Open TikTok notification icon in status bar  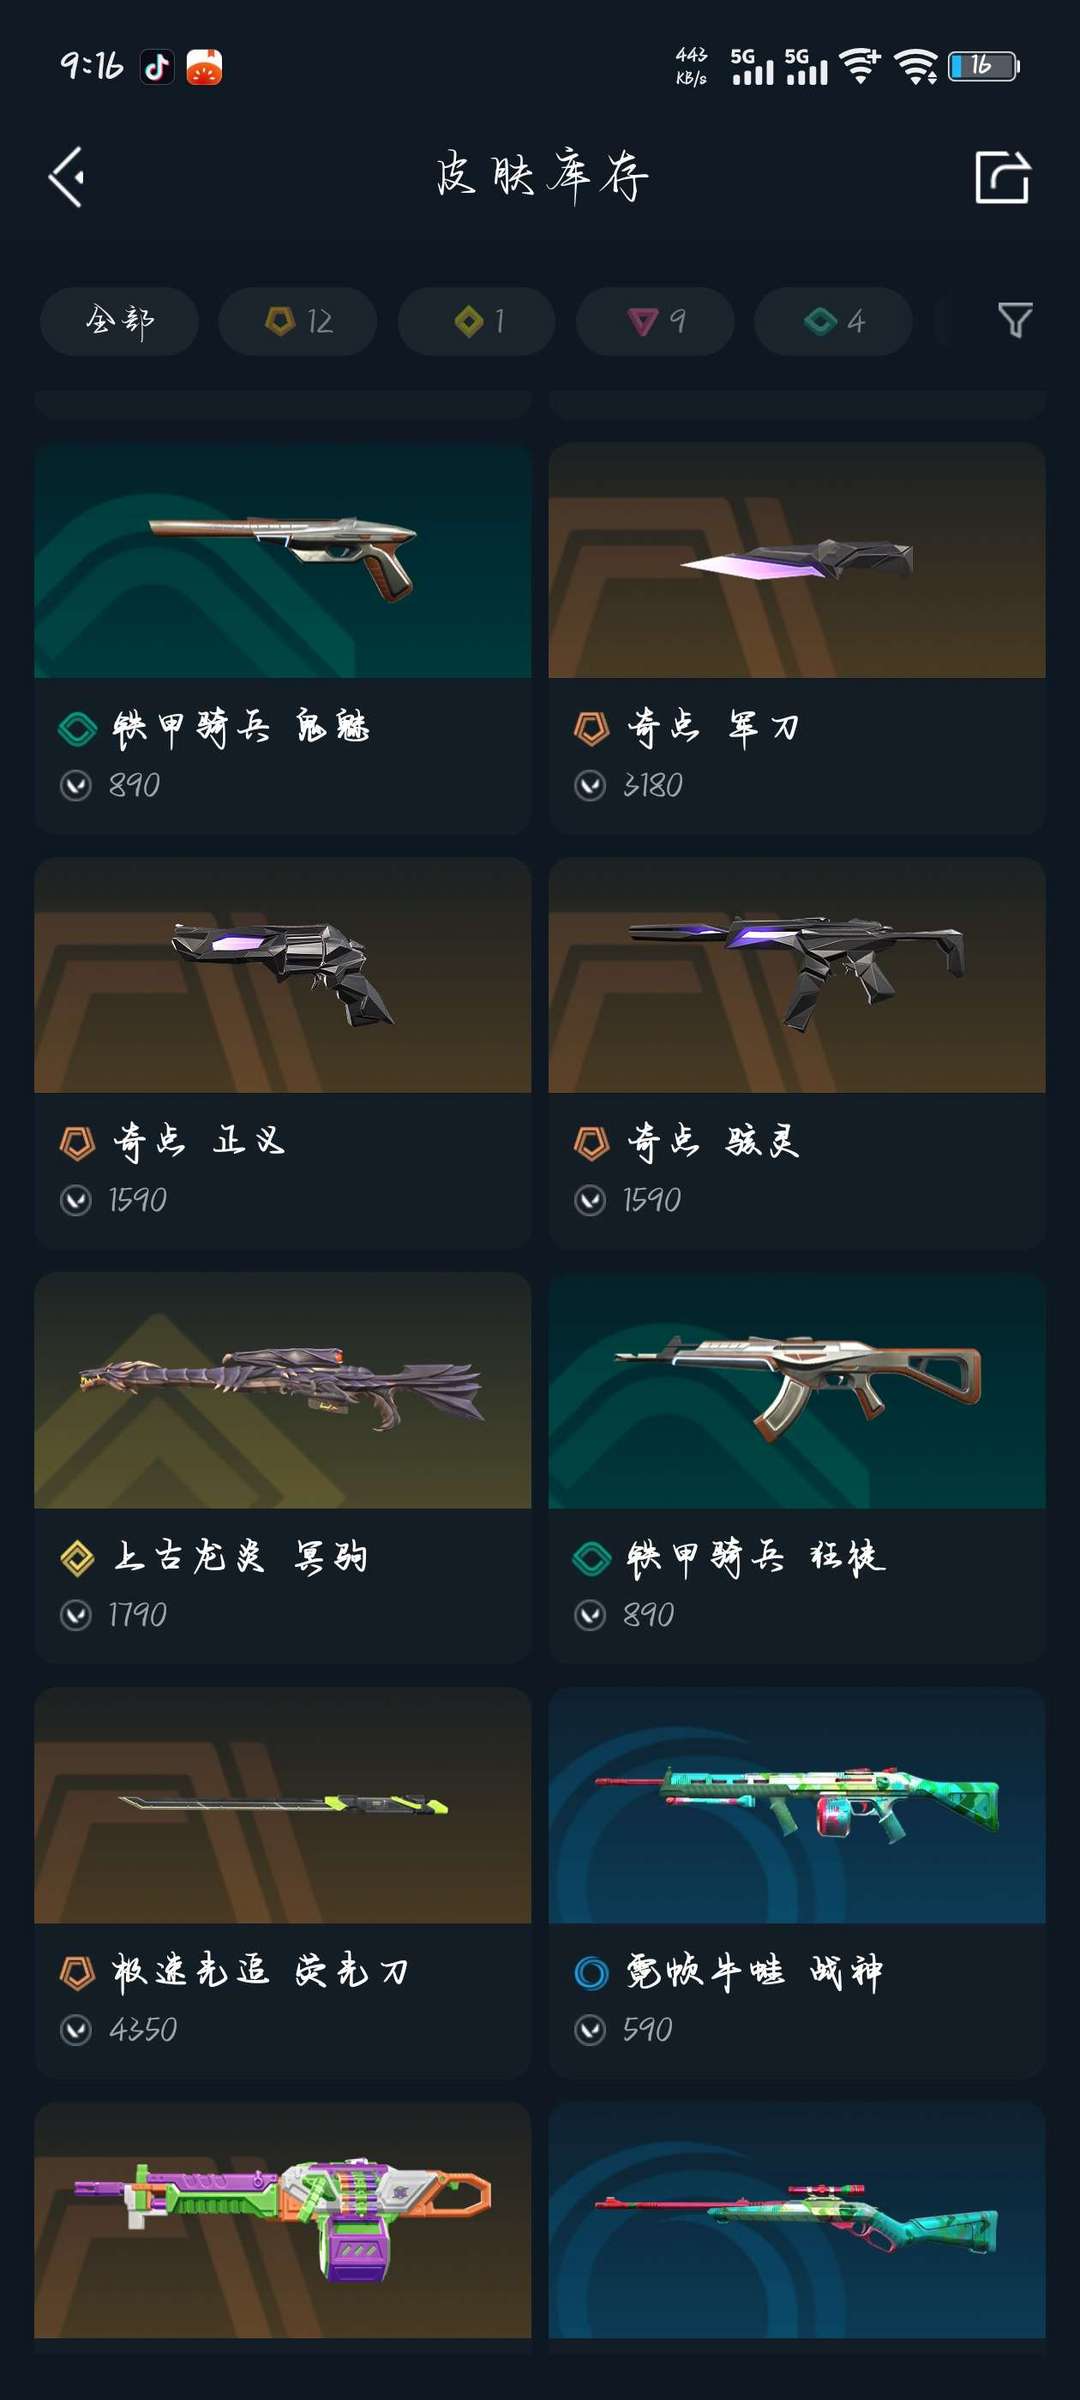pos(156,67)
